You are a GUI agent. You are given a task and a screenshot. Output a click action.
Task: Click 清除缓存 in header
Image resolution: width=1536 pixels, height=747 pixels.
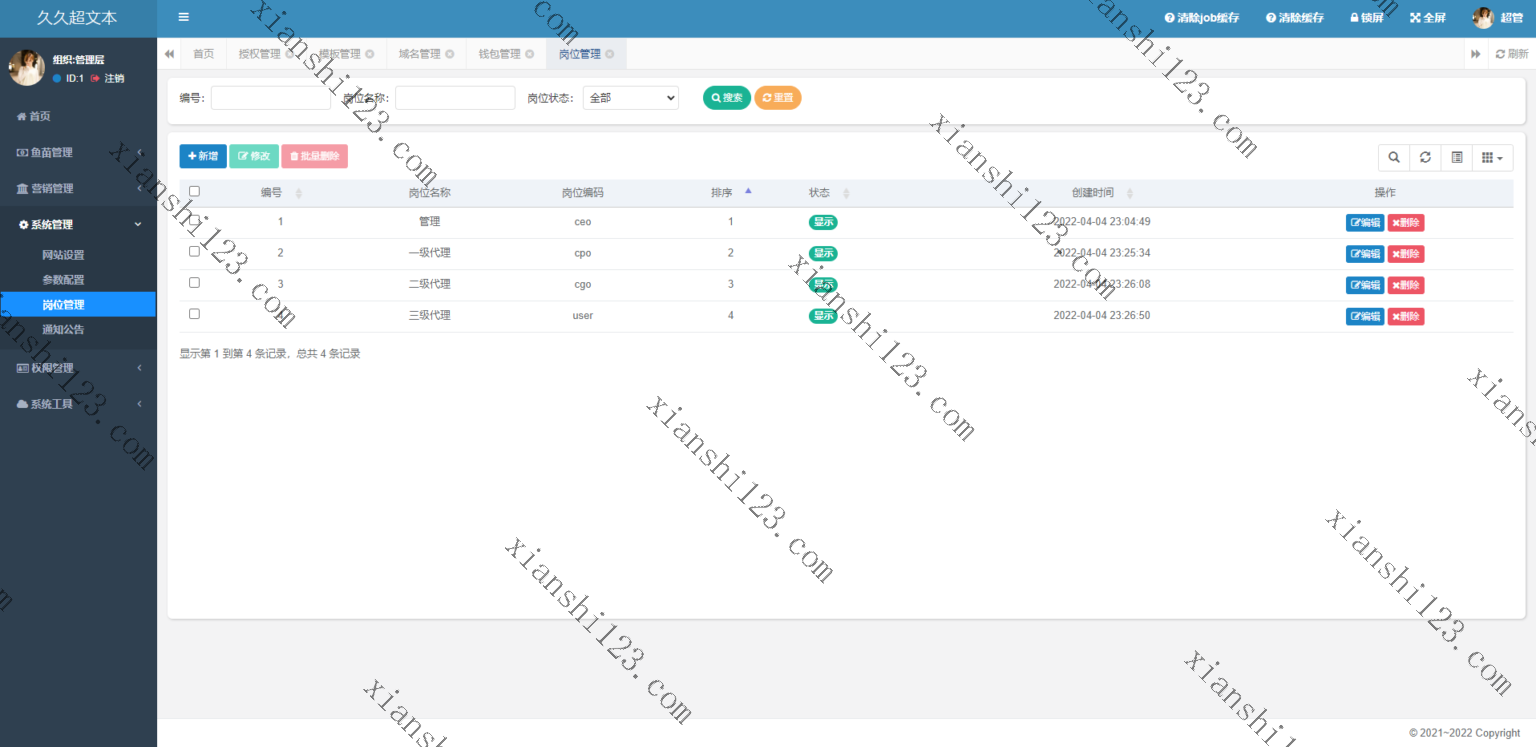[1295, 18]
